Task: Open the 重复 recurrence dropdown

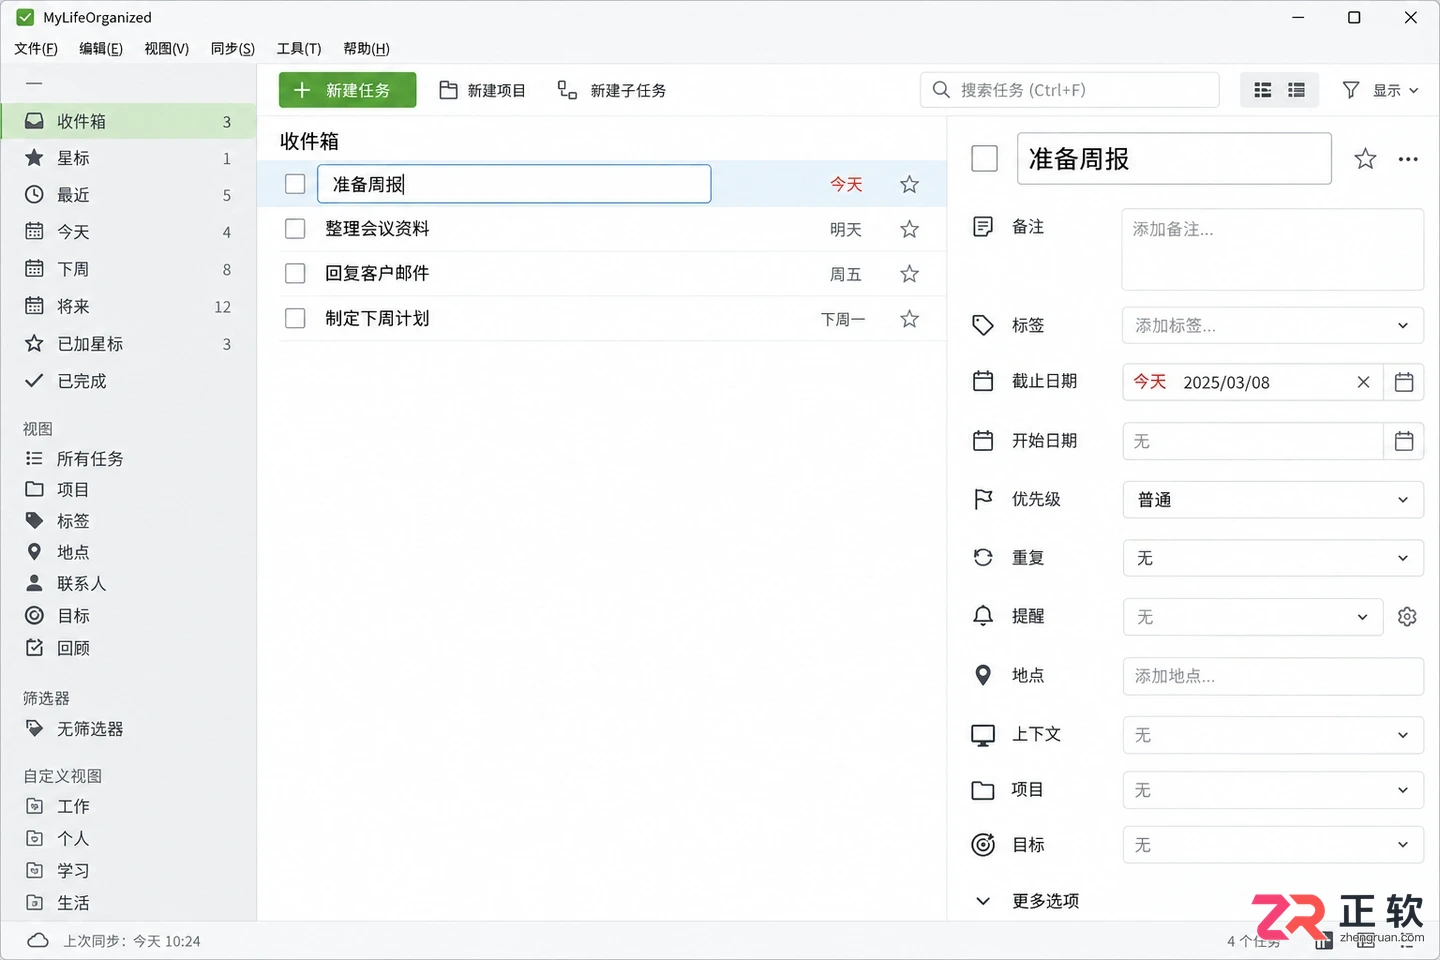Action: 1273,558
